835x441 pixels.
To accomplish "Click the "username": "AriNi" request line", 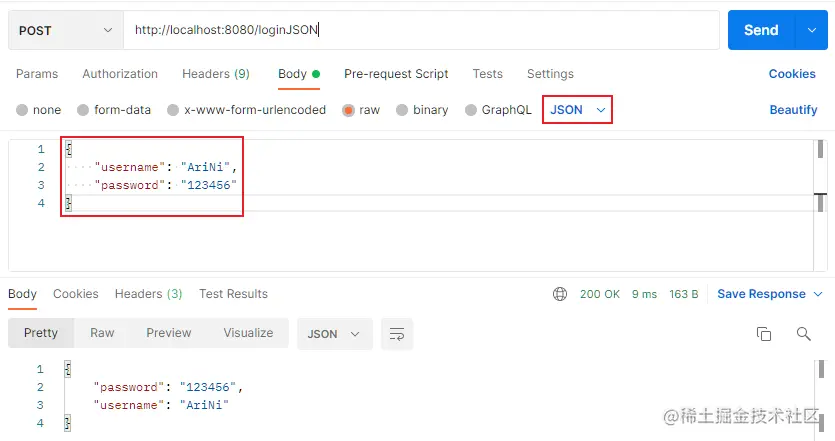I will [x=166, y=167].
